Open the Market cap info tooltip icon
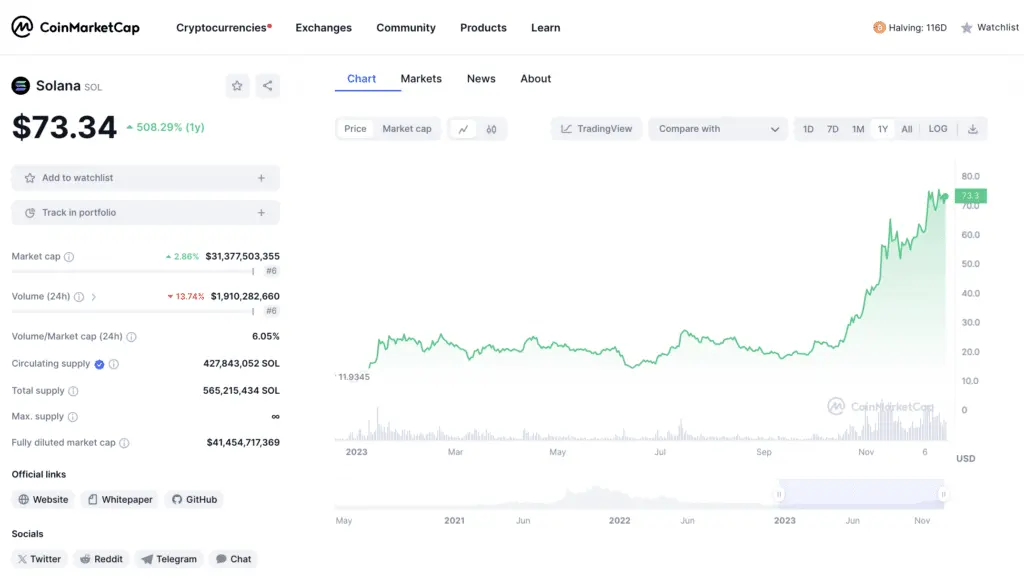The width and height of the screenshot is (1024, 578). 69,257
